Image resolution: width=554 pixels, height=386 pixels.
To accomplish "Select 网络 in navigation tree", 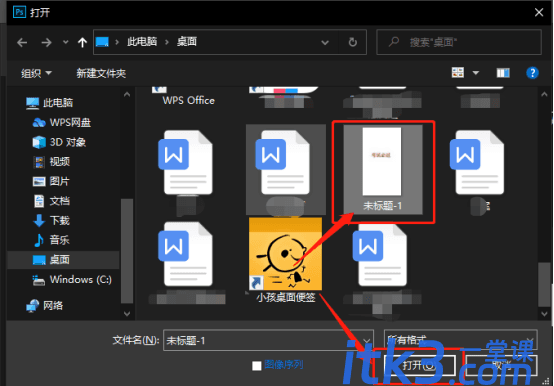I will (45, 305).
